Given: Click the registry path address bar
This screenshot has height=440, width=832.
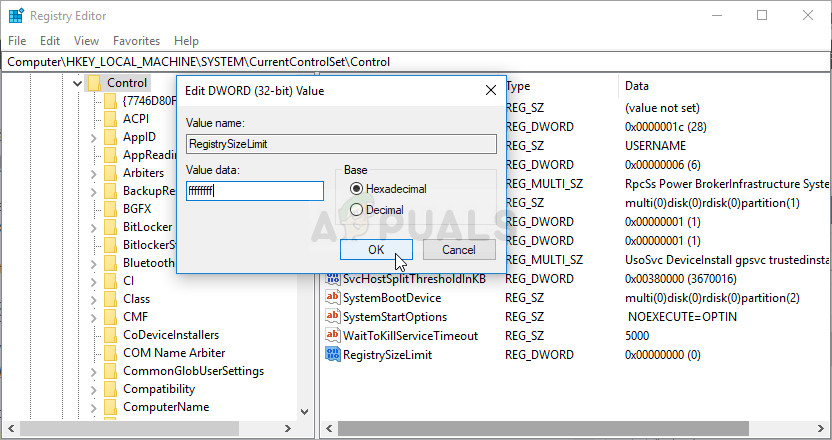Looking at the screenshot, I should (416, 62).
